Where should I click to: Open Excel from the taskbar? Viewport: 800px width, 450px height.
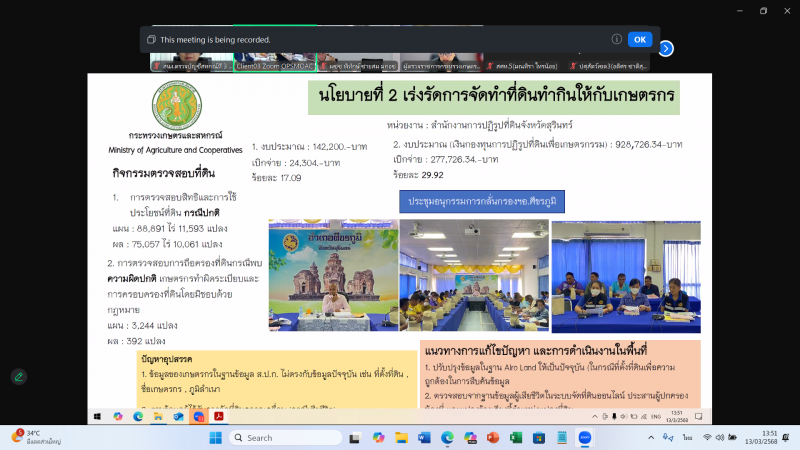click(516, 438)
